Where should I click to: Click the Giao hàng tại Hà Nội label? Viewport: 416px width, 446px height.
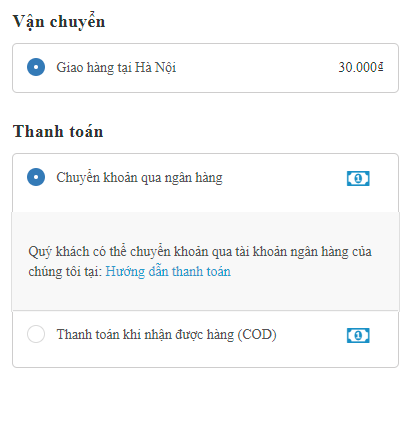pyautogui.click(x=116, y=68)
